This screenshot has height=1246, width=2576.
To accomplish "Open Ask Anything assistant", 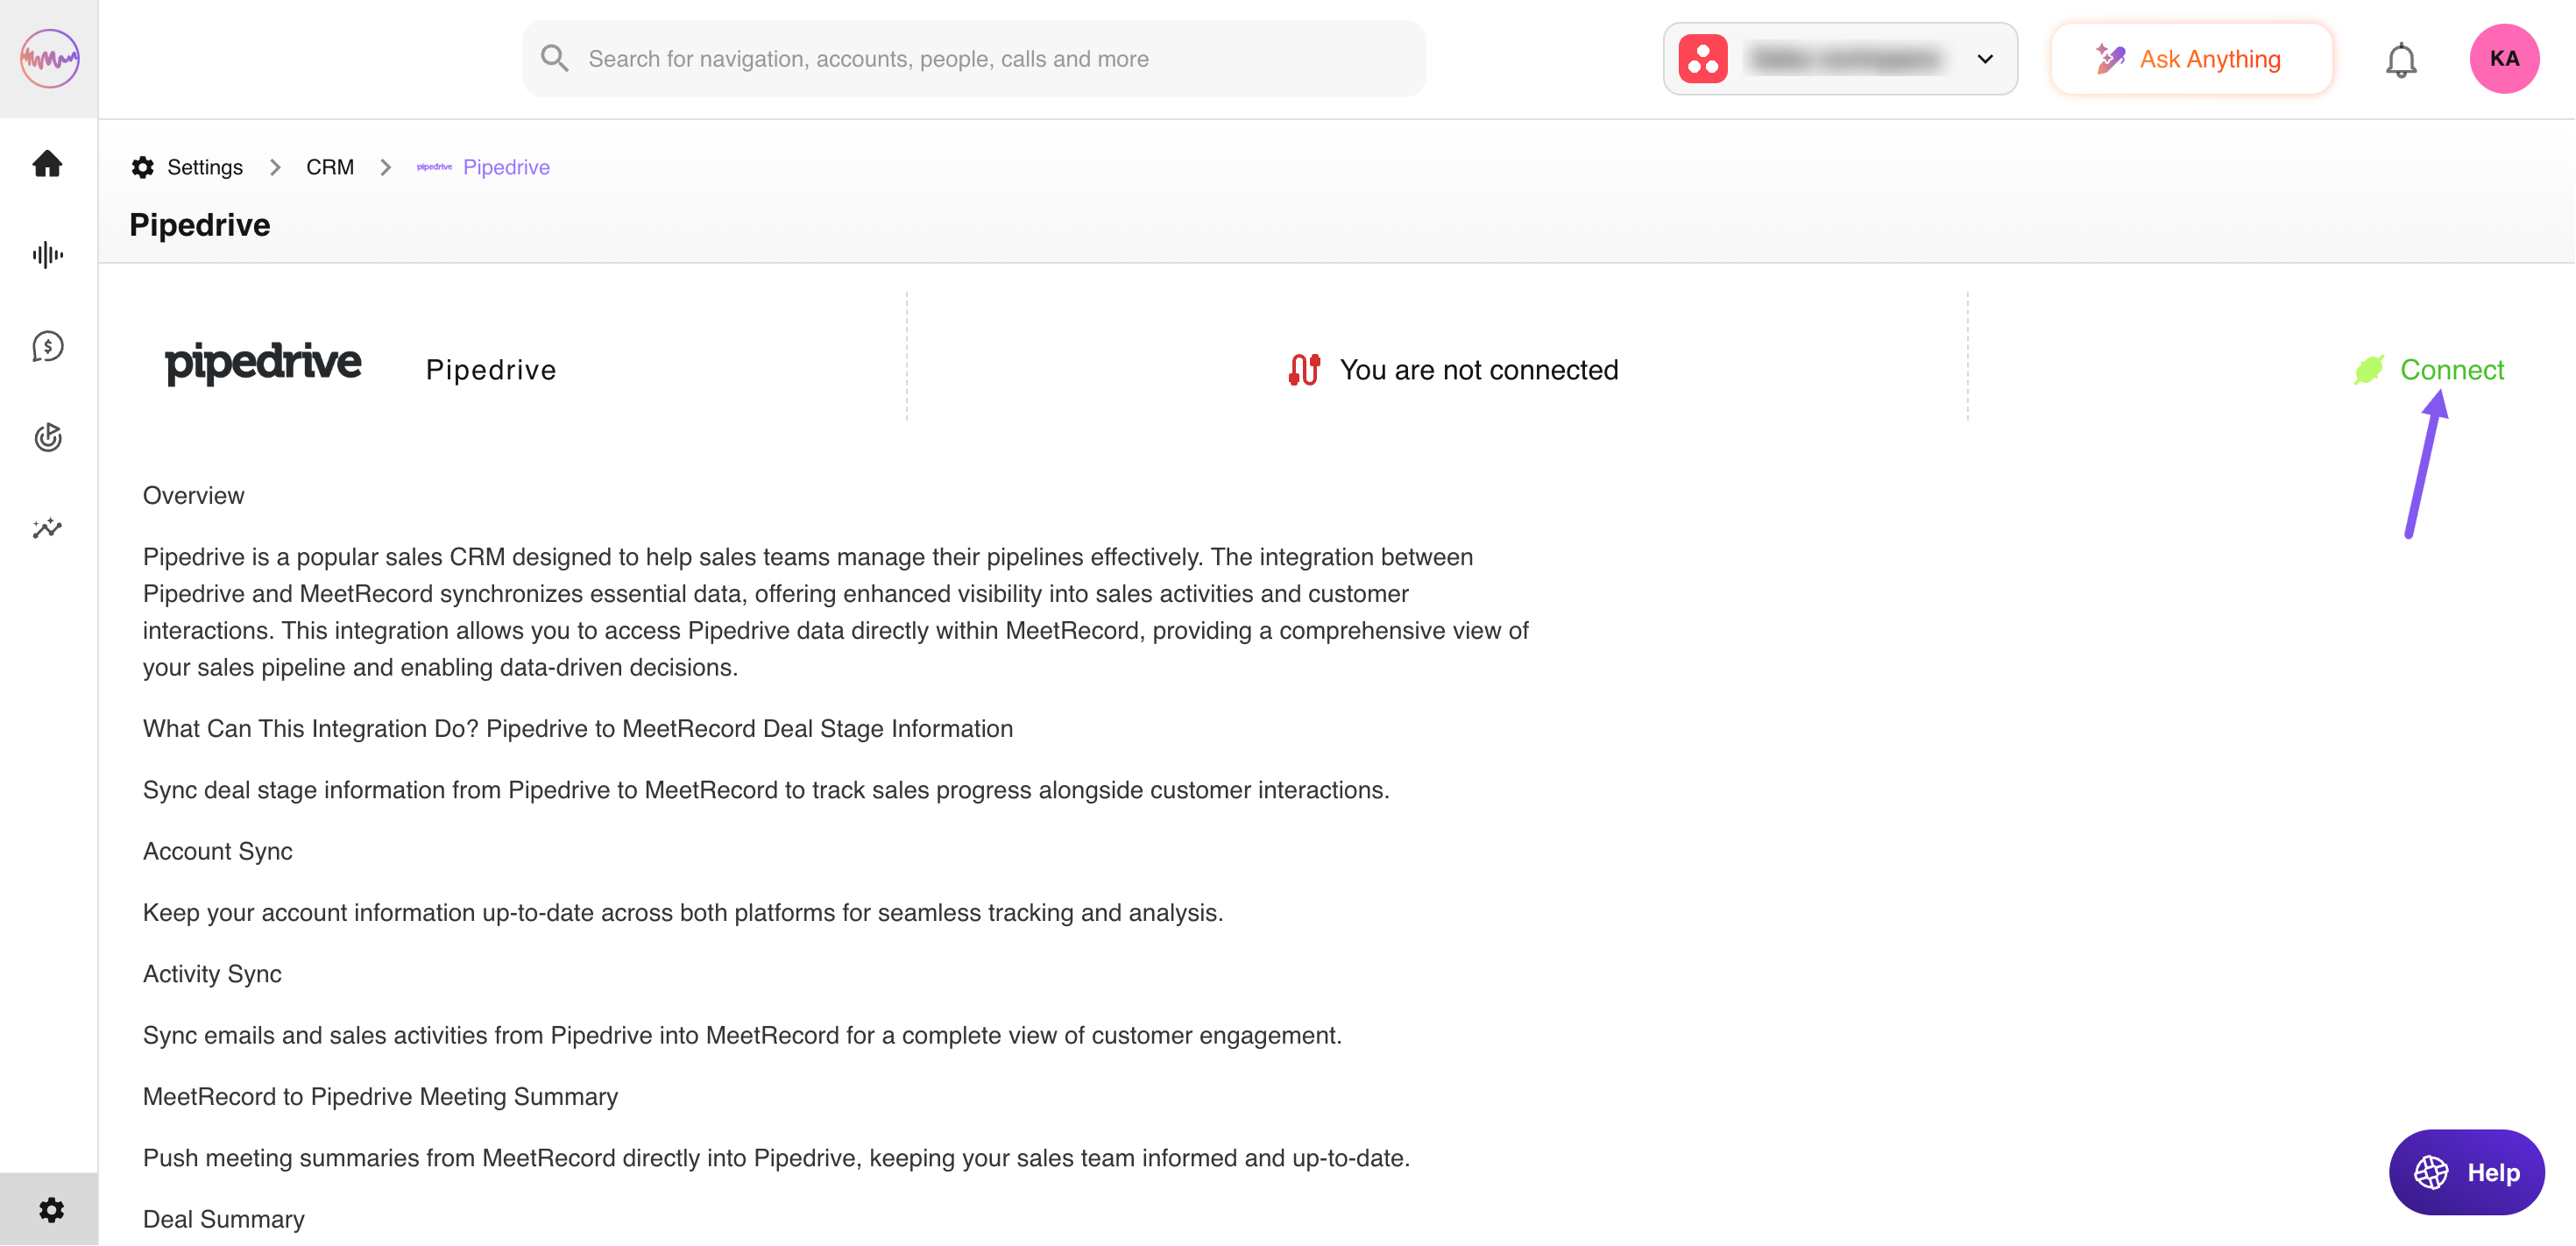I will click(x=2190, y=59).
